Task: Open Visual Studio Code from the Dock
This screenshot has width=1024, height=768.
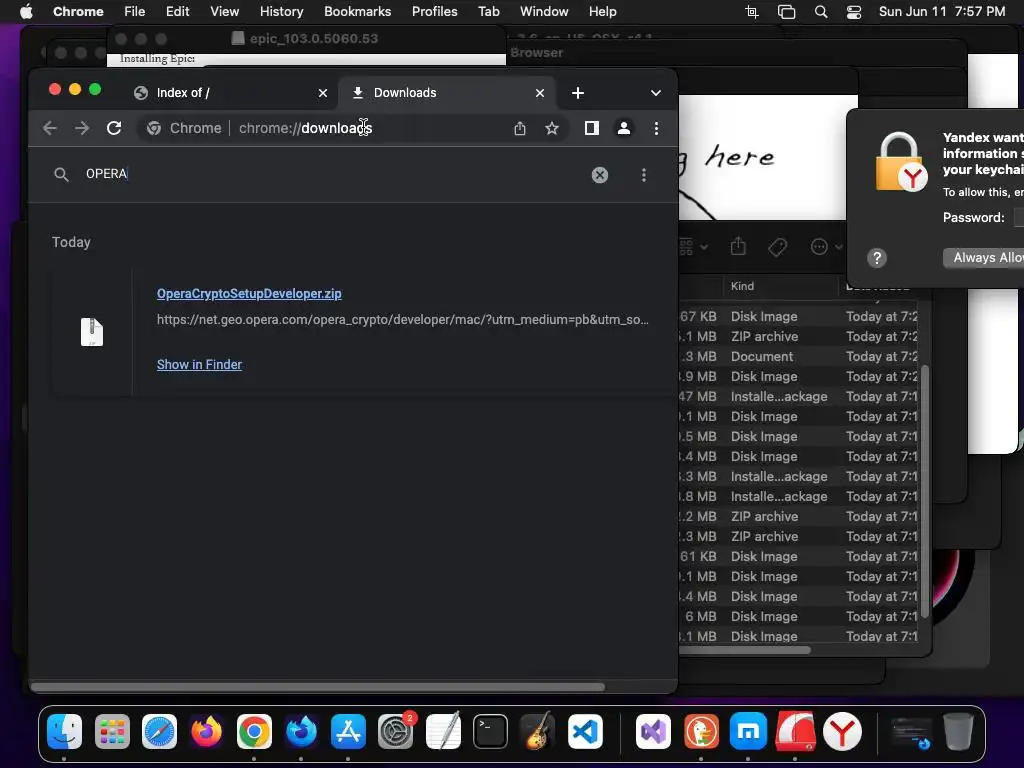Action: point(584,731)
